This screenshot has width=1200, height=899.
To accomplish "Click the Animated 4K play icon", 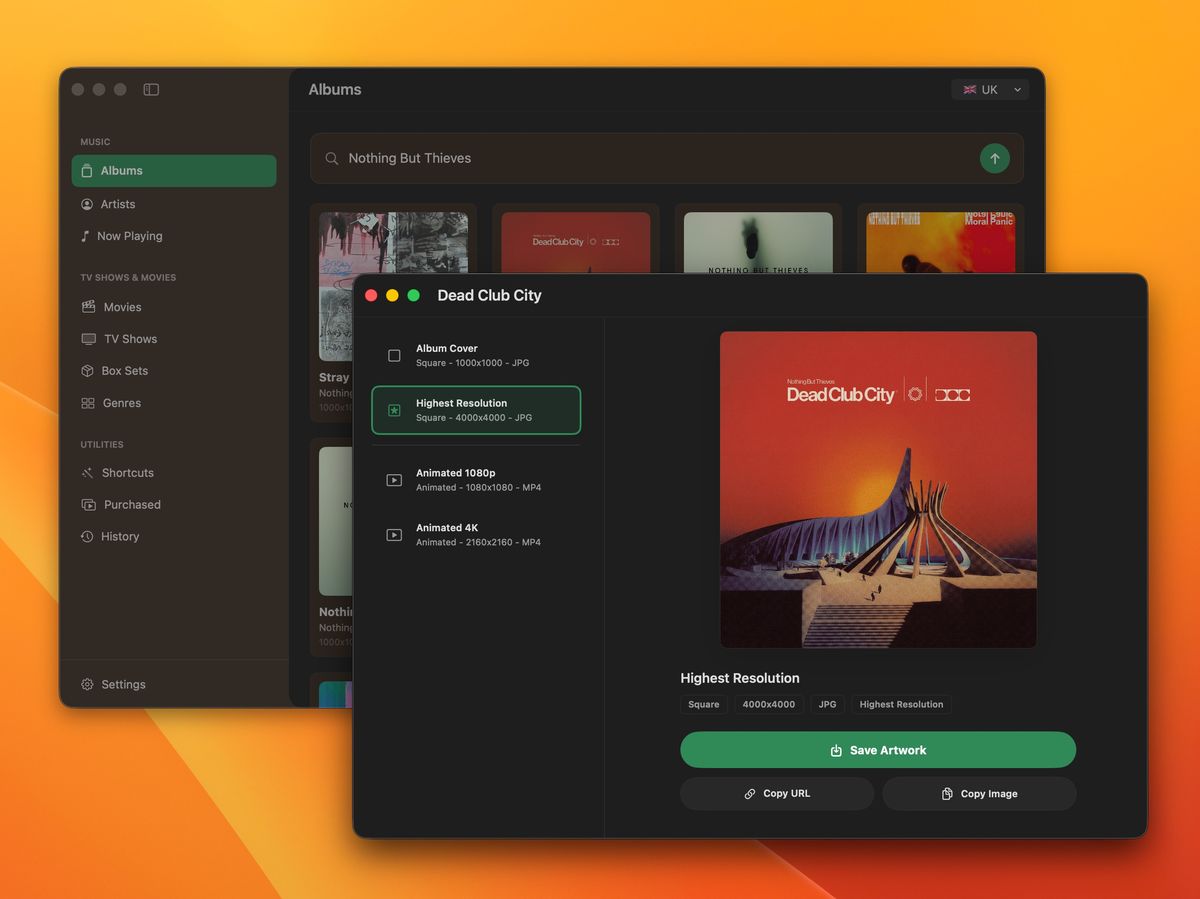I will [394, 535].
